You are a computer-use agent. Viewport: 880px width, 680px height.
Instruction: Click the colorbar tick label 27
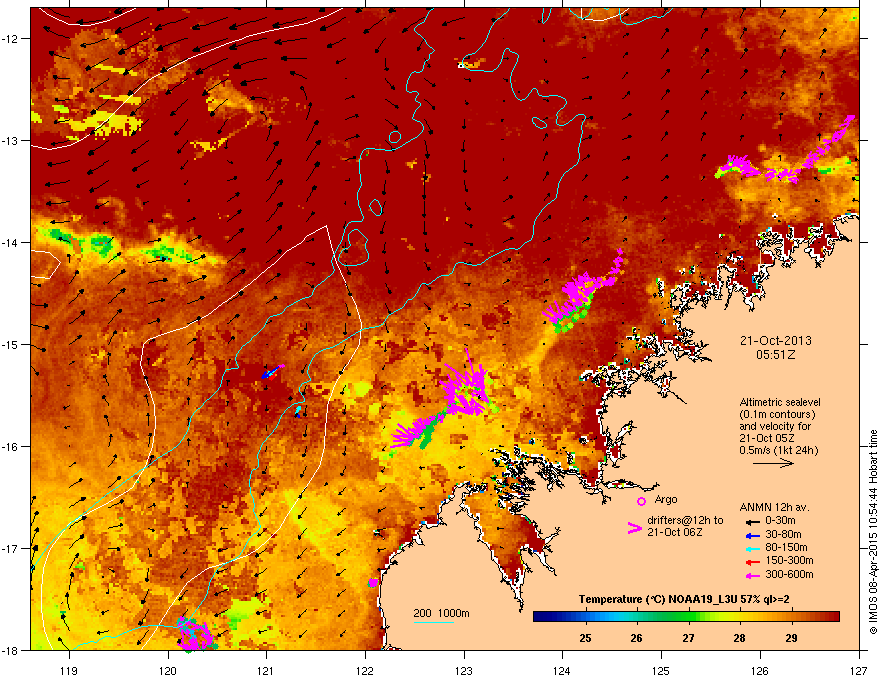coord(688,638)
